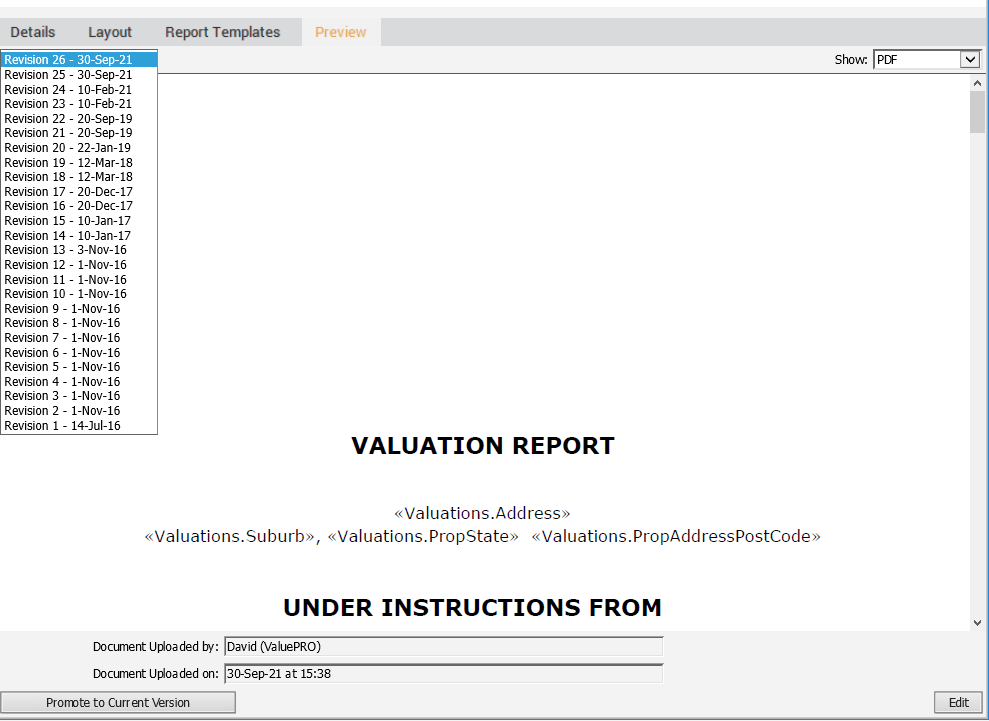
Task: Pick Revision 15 - 10-Jan-17
Action: (x=79, y=221)
